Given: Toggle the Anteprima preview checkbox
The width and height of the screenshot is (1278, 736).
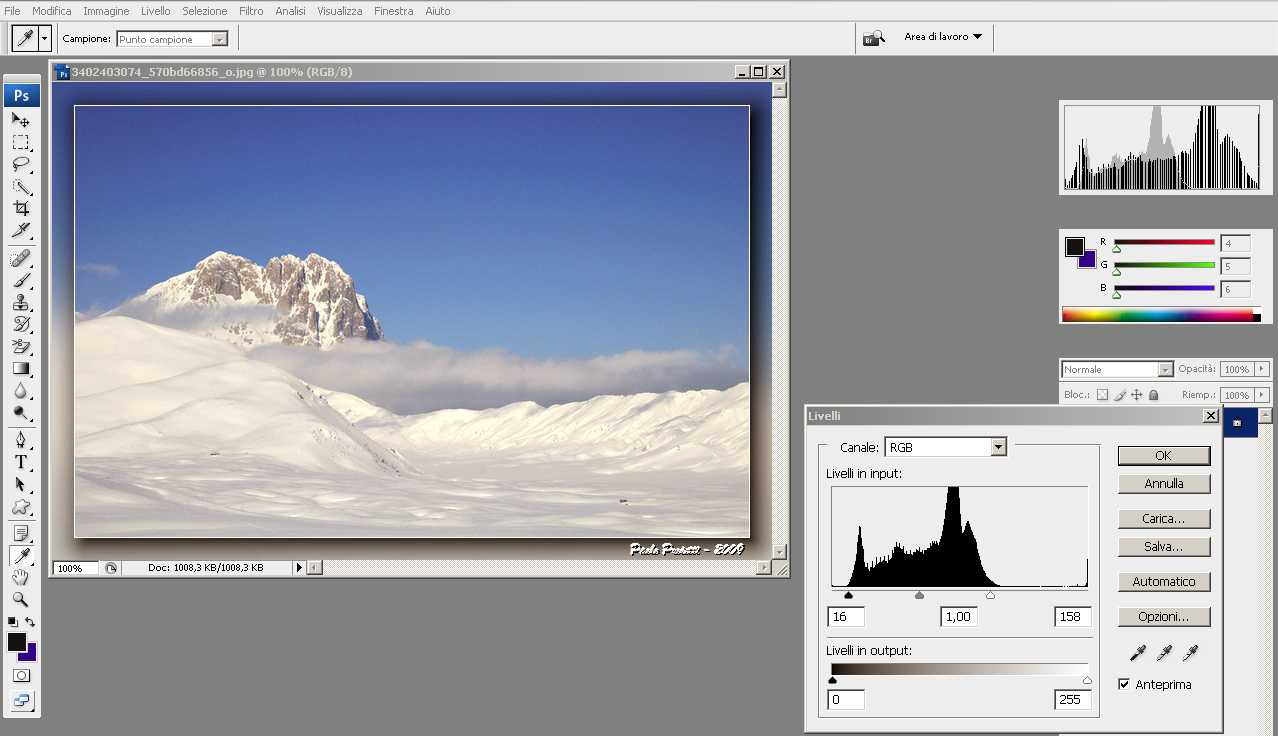Looking at the screenshot, I should tap(1124, 685).
